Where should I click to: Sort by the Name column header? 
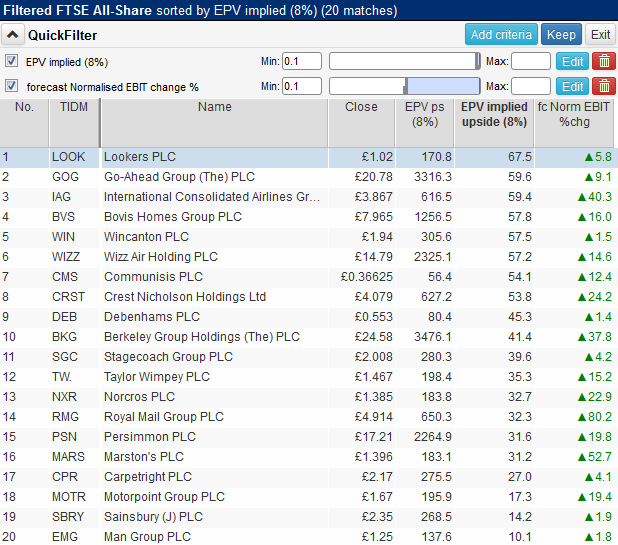click(x=214, y=123)
